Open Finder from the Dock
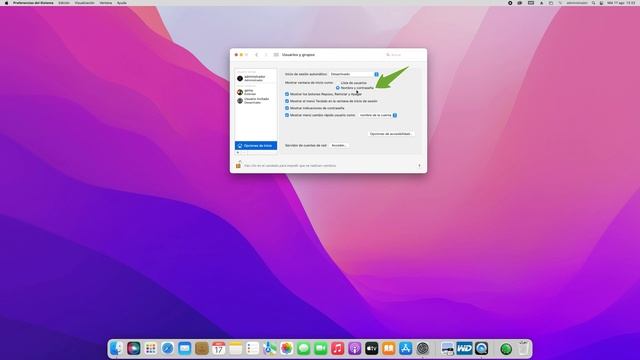Screen dimensions: 640x360 coord(116,349)
